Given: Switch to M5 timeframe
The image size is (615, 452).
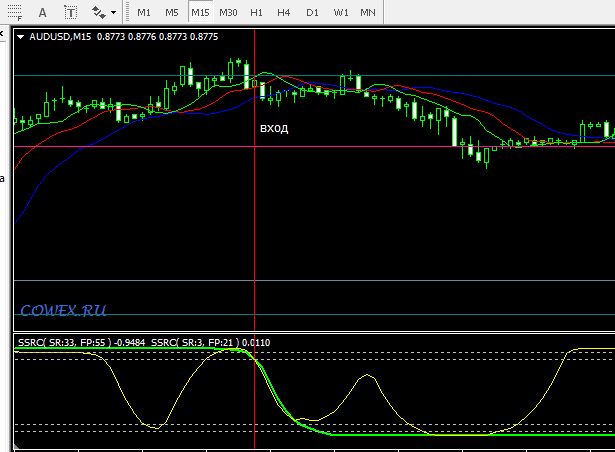Looking at the screenshot, I should point(172,13).
